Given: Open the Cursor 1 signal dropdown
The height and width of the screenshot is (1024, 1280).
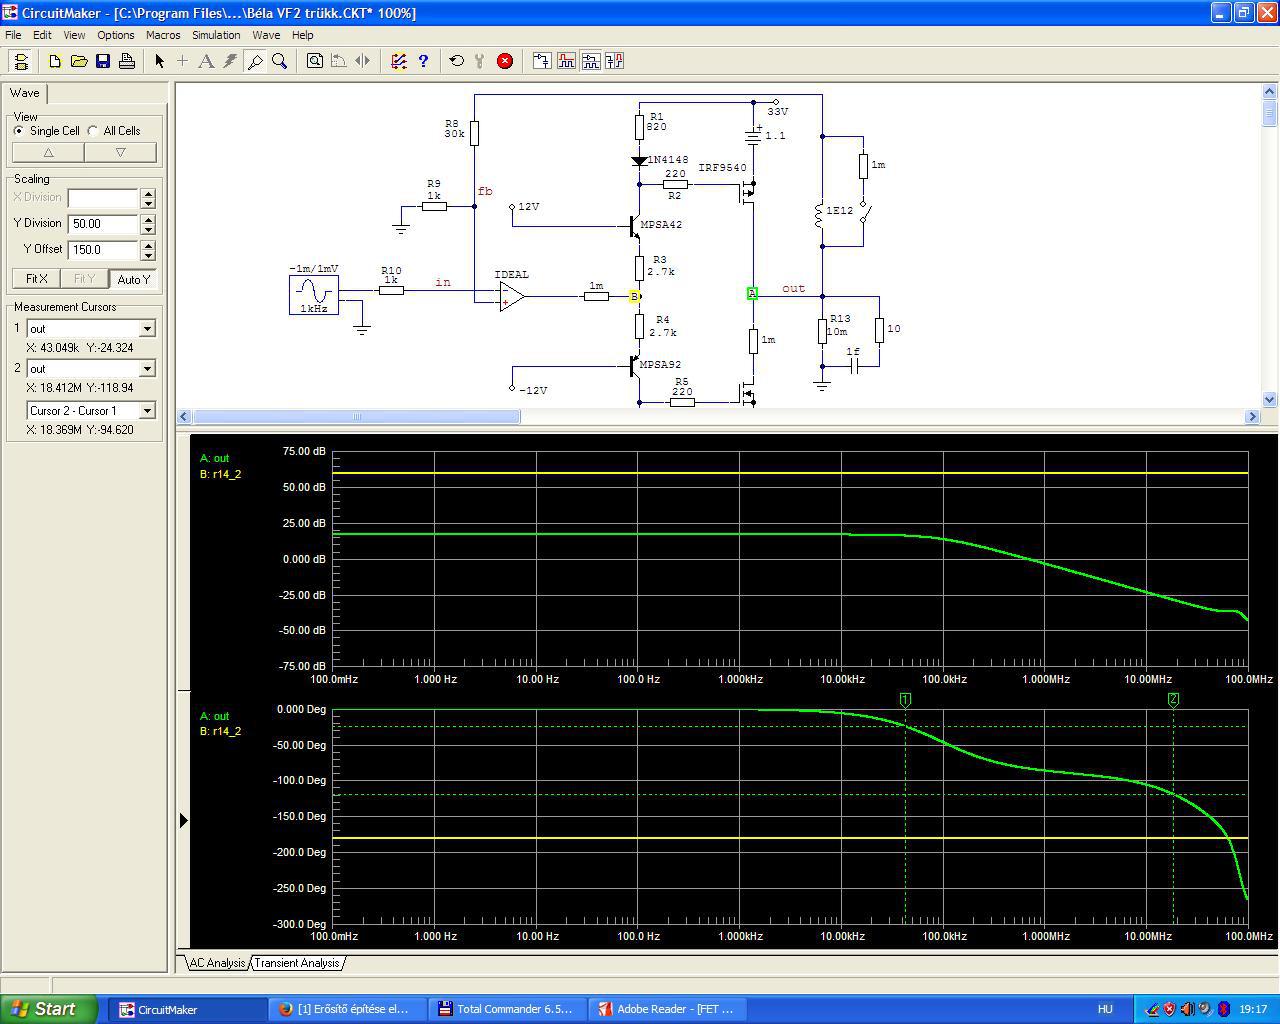Looking at the screenshot, I should tap(147, 329).
